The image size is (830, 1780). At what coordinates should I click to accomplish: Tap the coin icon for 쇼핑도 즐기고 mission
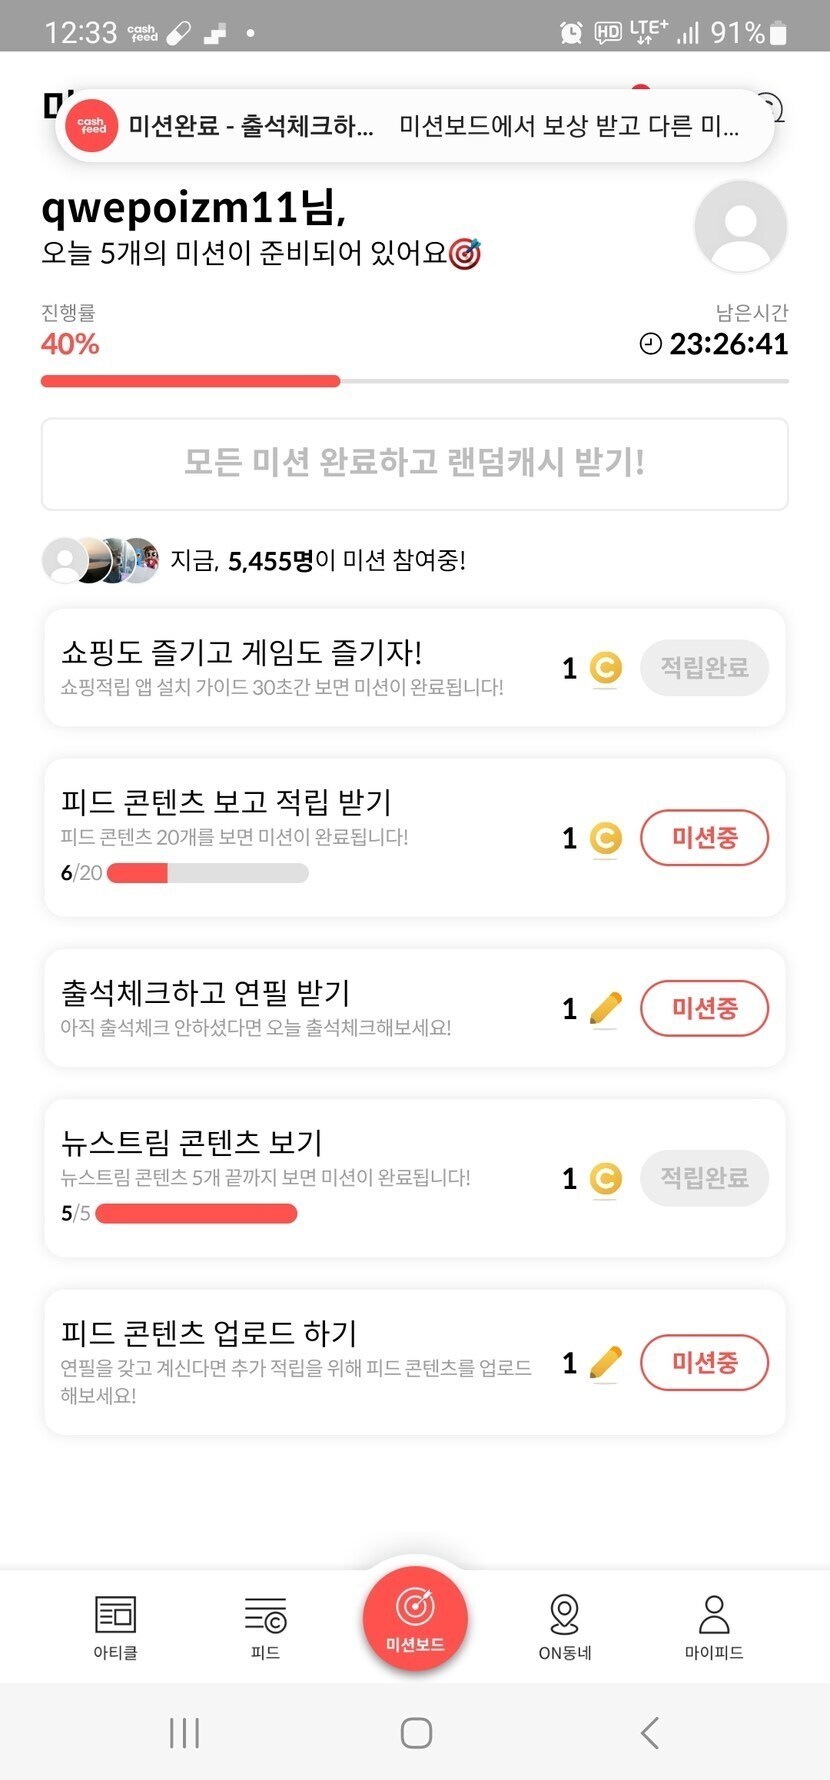coord(605,668)
